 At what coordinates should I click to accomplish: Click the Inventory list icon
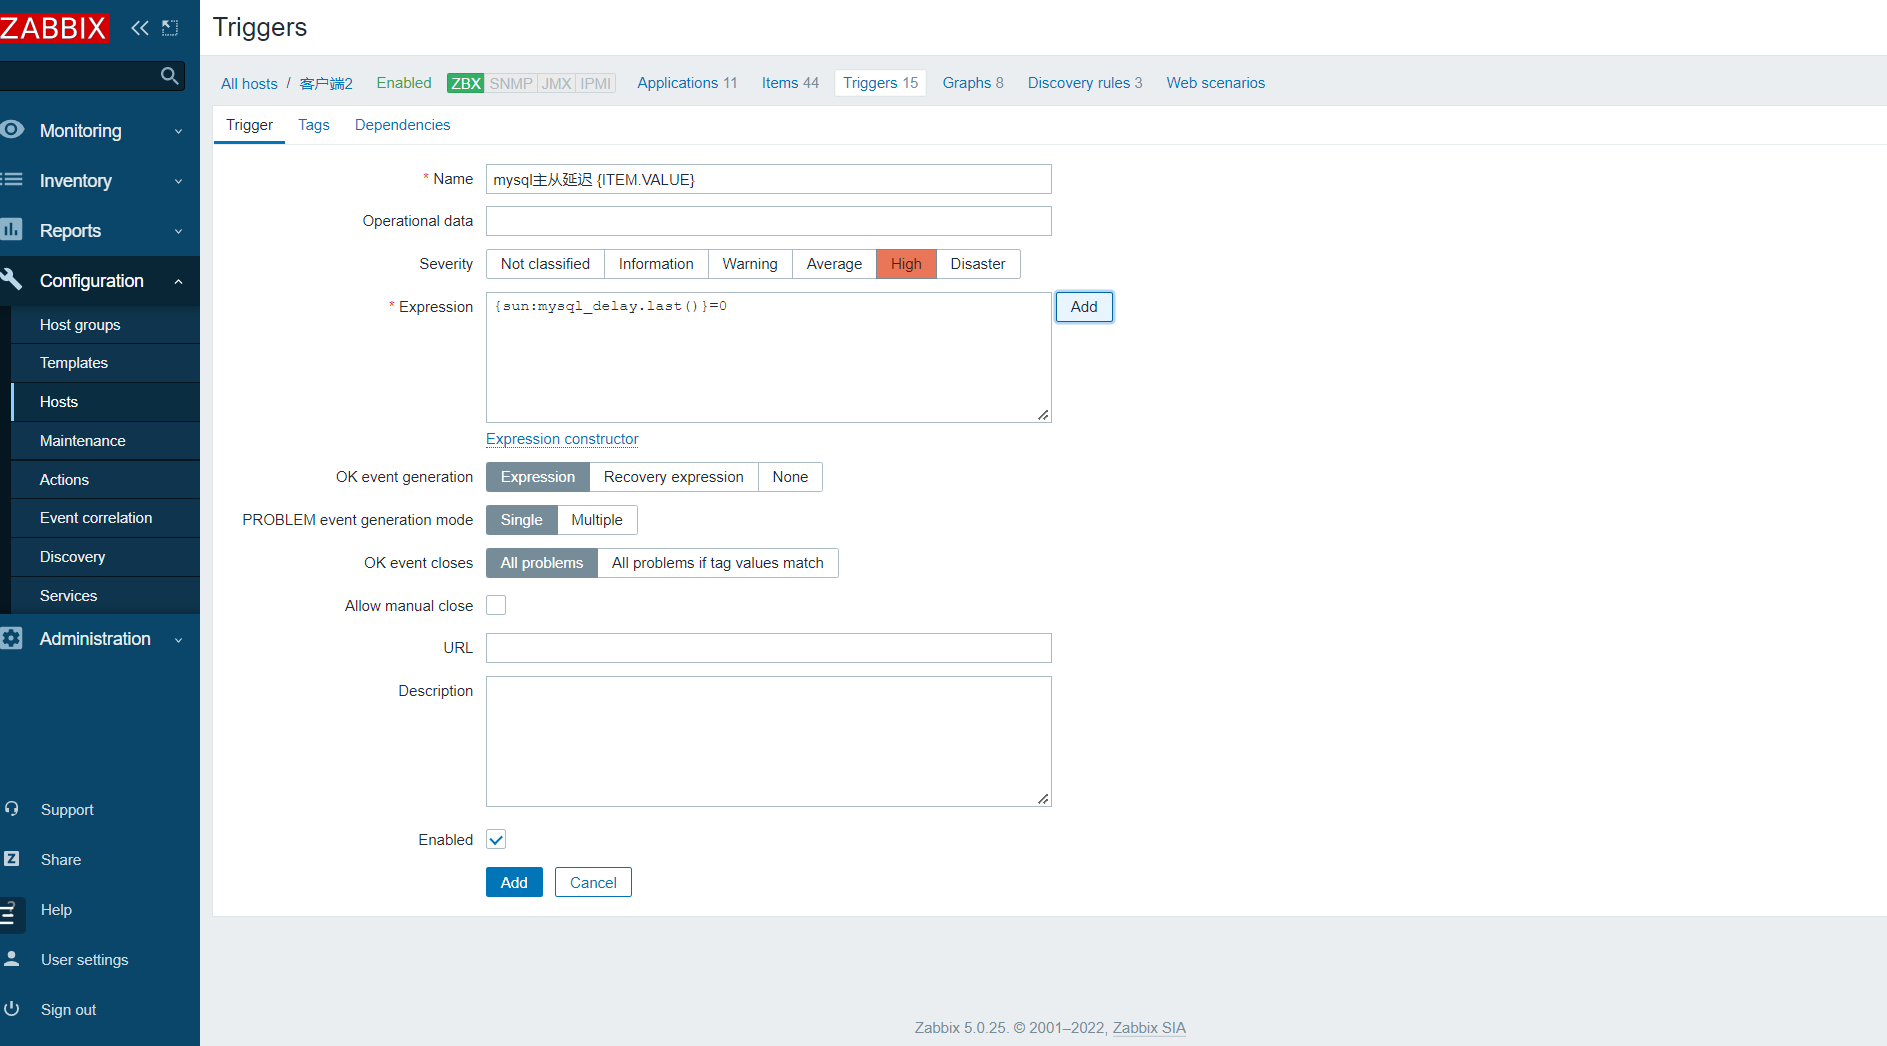tap(12, 180)
